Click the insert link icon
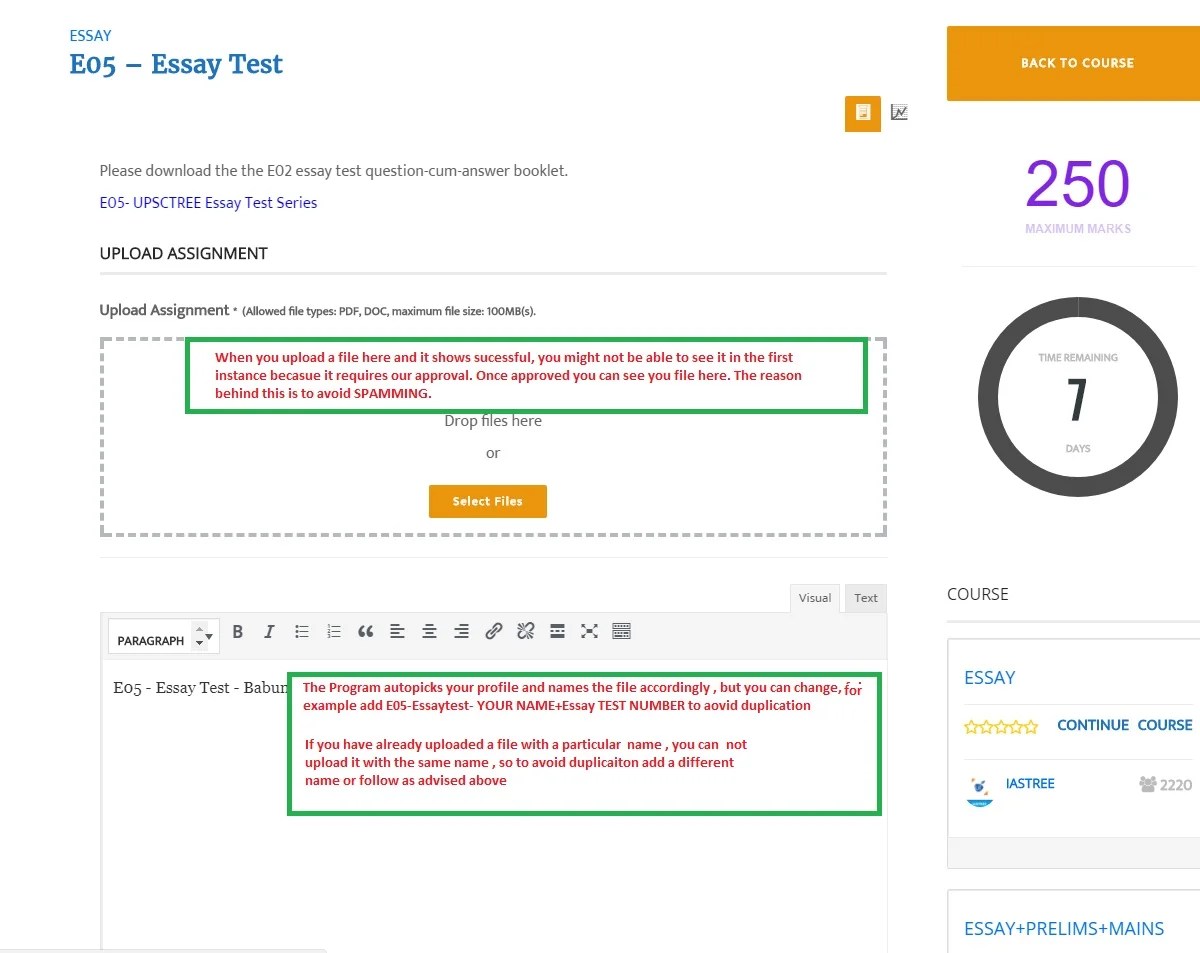1200x953 pixels. click(493, 632)
